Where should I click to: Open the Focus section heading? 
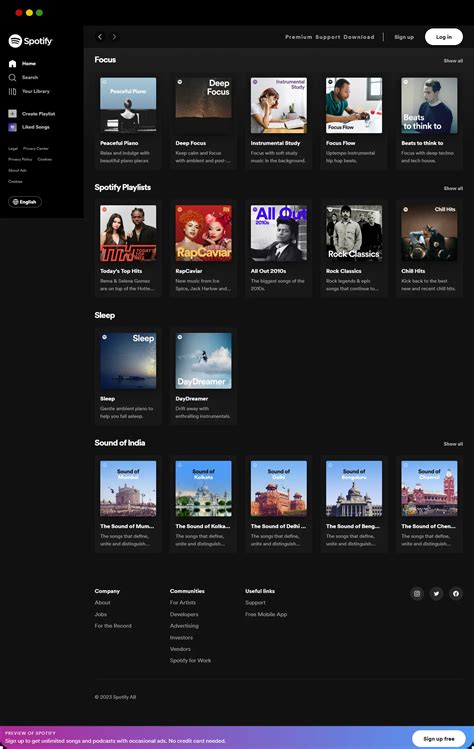105,60
